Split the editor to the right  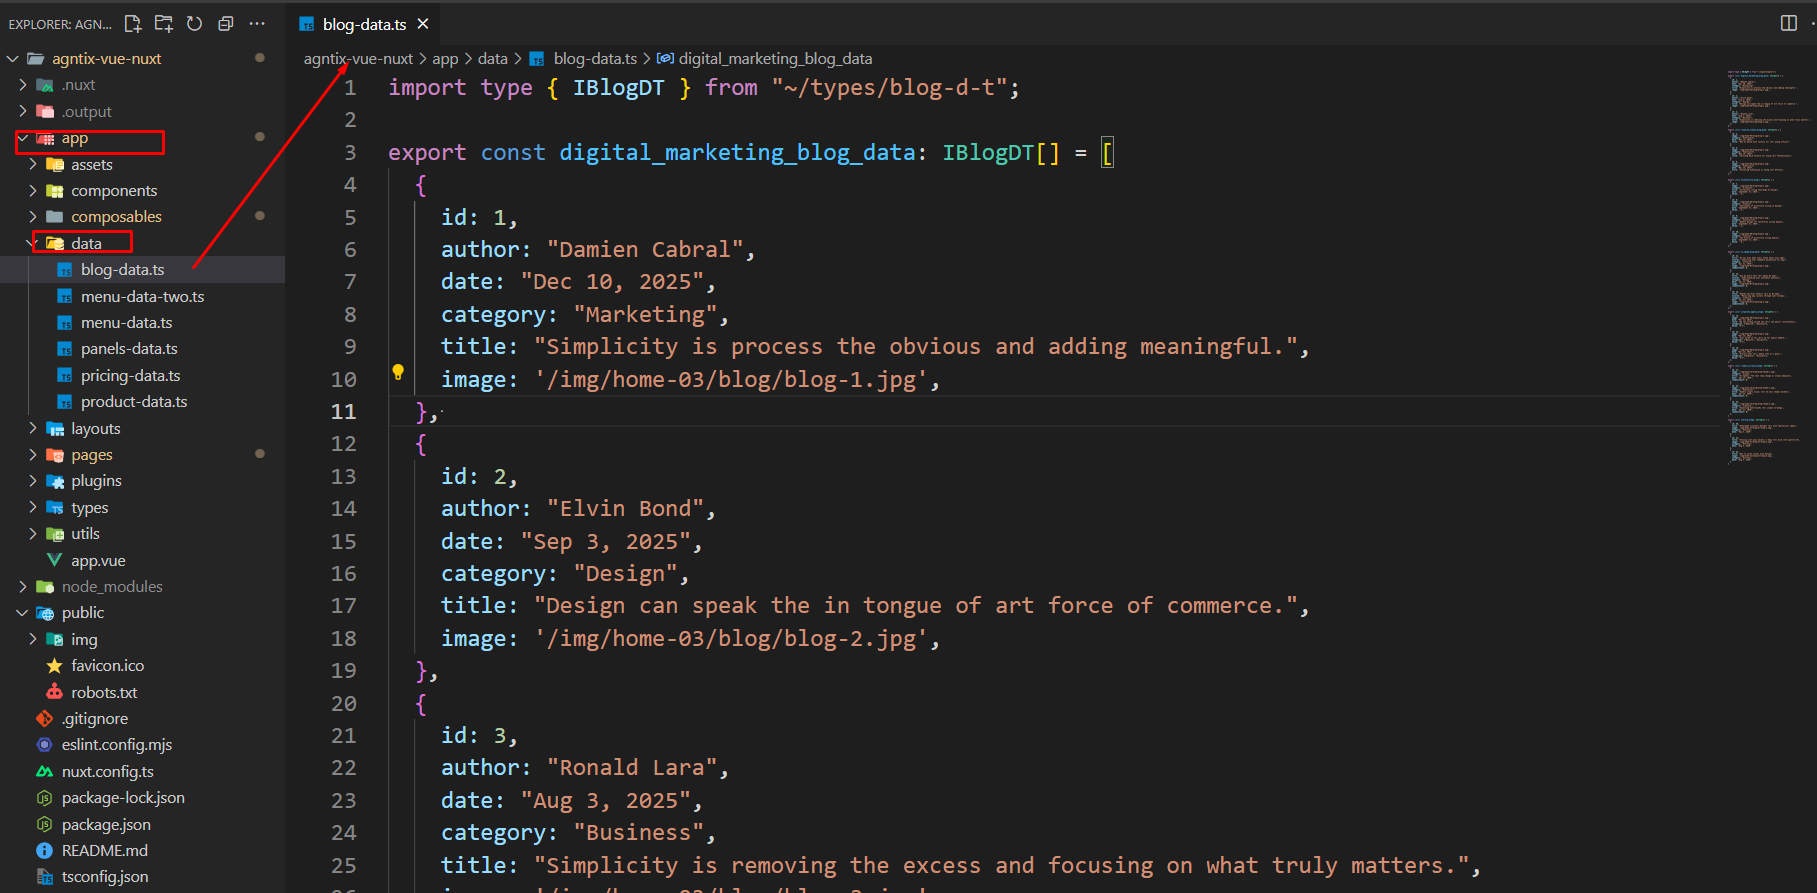point(1788,23)
